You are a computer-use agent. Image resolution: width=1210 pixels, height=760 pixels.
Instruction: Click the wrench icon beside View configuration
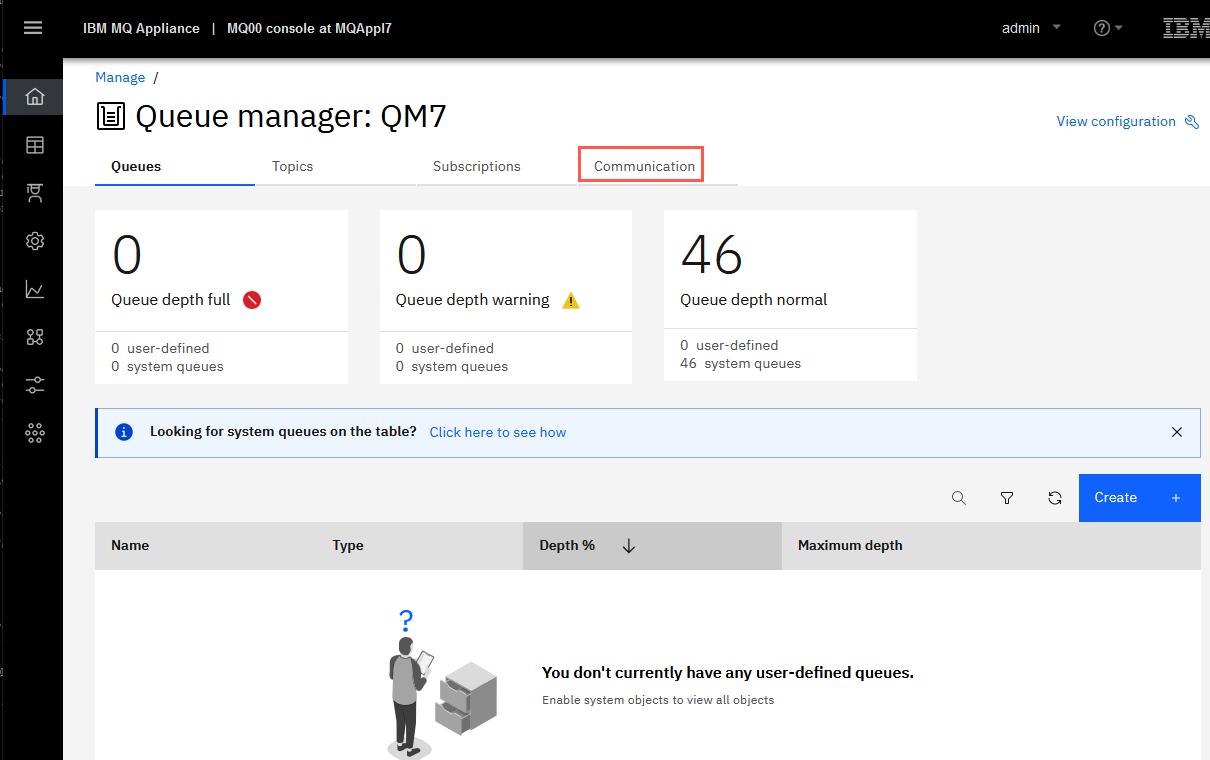coord(1192,121)
